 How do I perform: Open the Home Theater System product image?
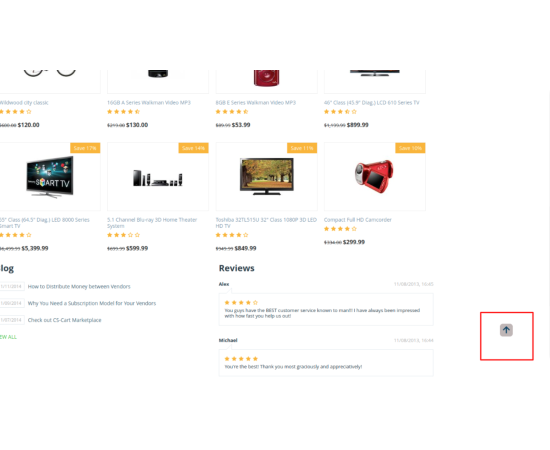(158, 178)
